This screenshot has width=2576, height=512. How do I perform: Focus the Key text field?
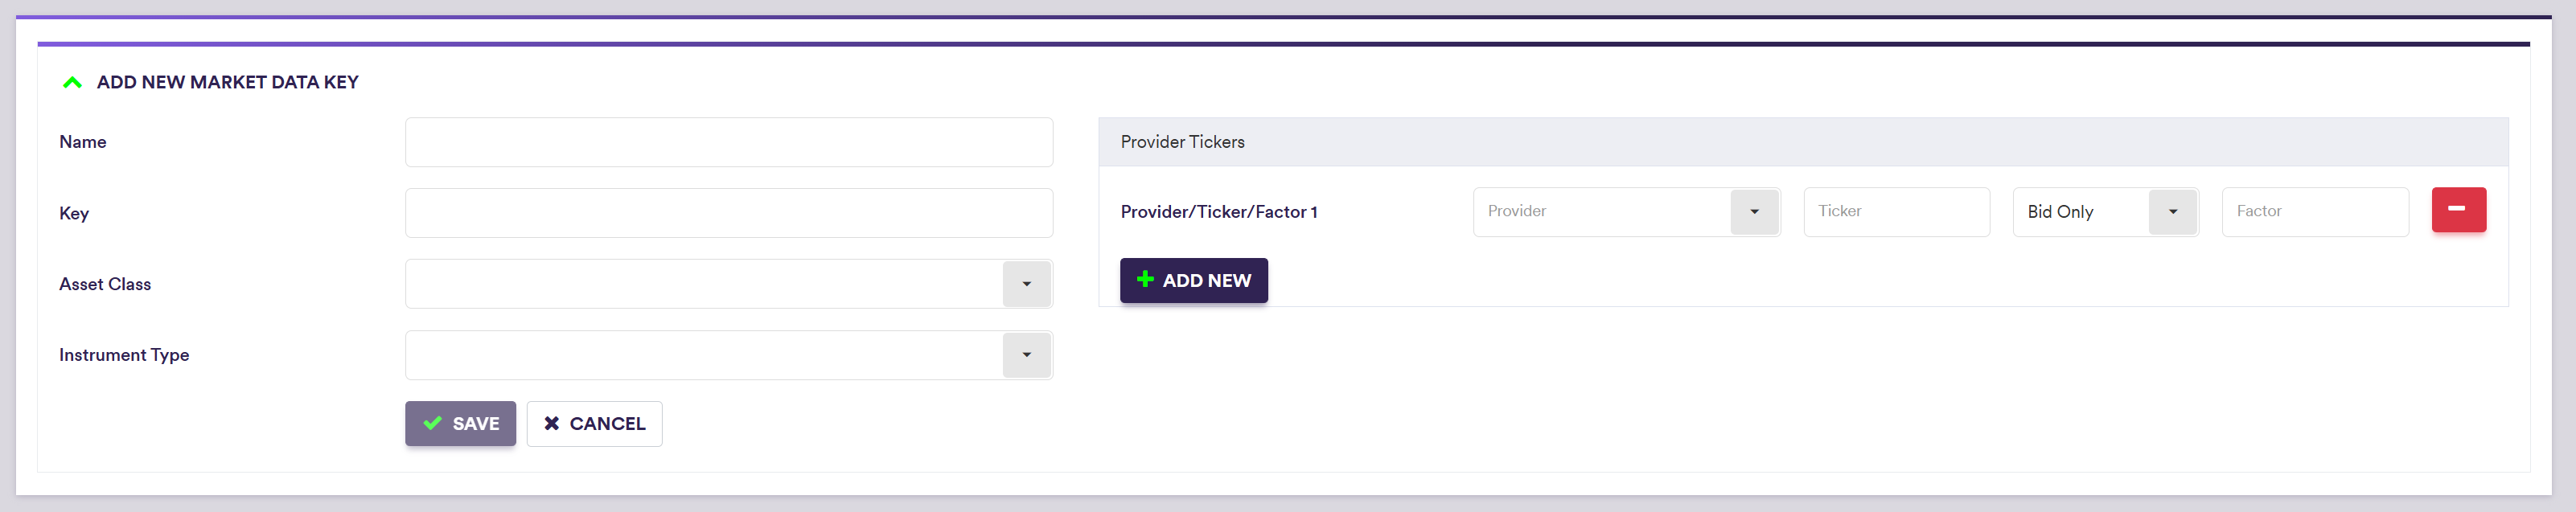728,213
